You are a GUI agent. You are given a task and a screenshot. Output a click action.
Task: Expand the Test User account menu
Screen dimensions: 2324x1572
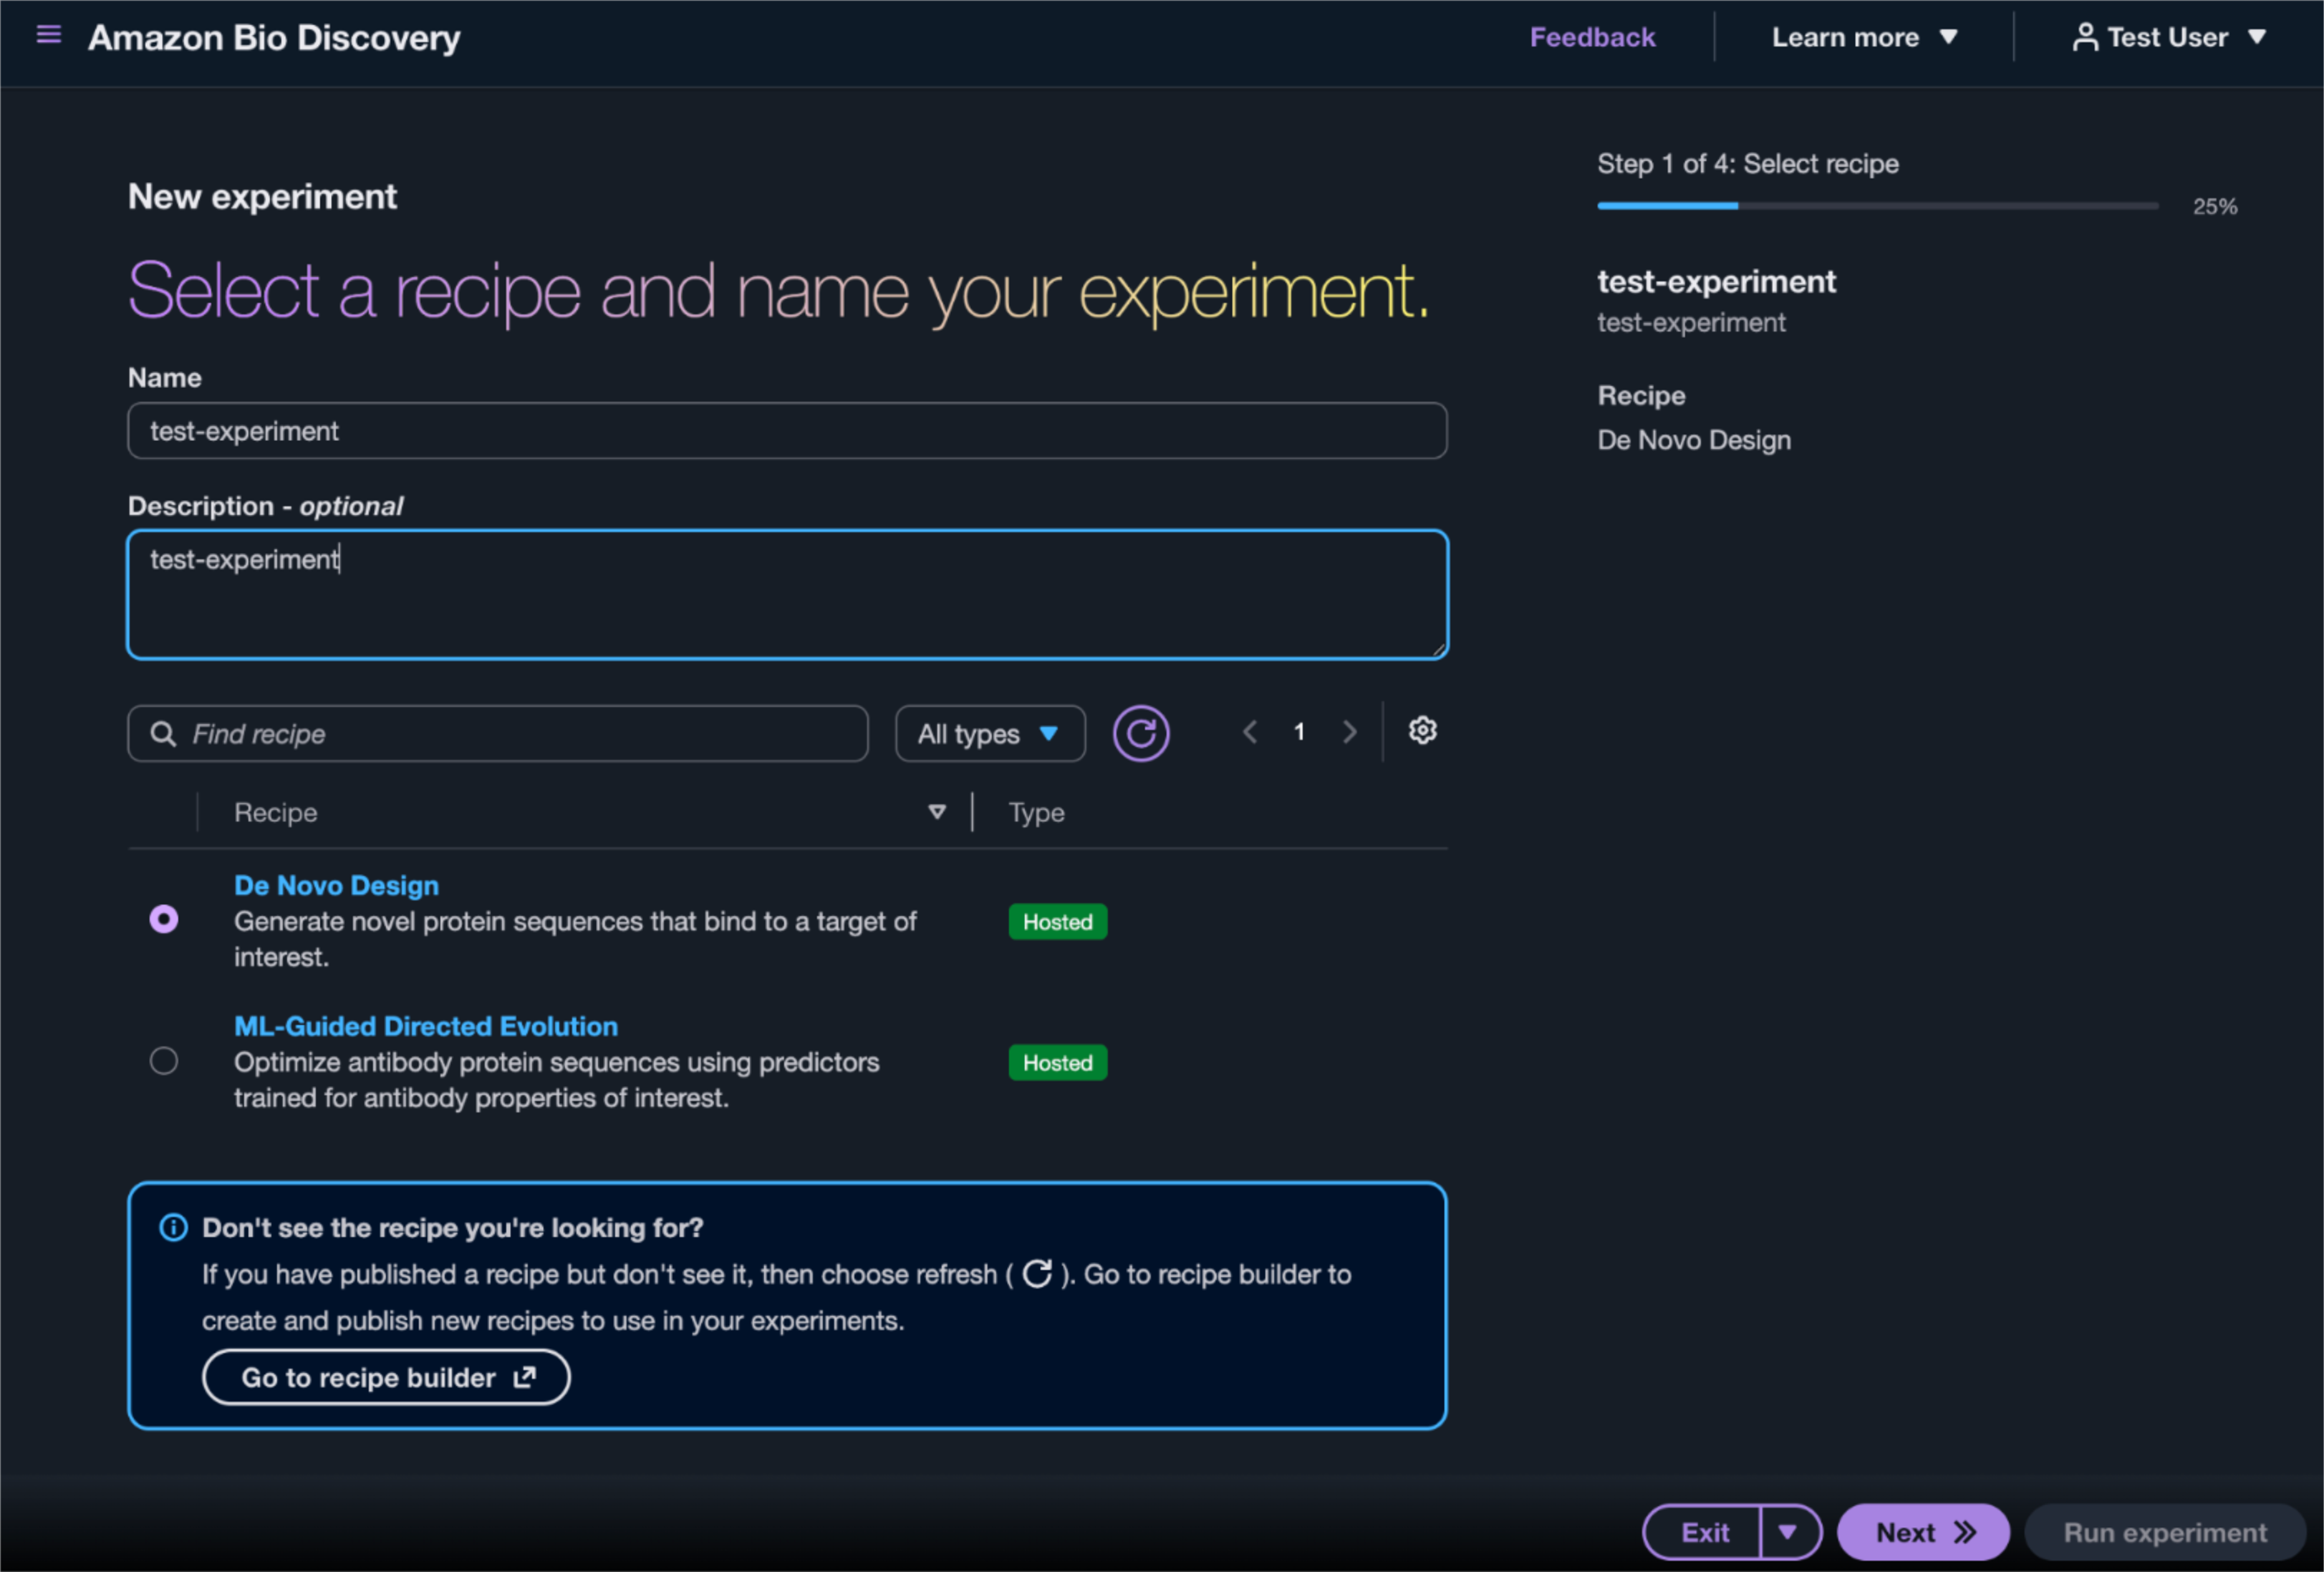2169,37
